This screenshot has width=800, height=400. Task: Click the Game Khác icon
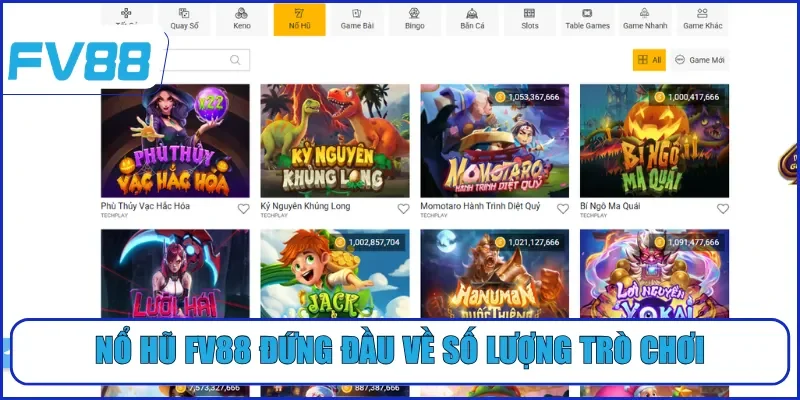[x=703, y=13]
